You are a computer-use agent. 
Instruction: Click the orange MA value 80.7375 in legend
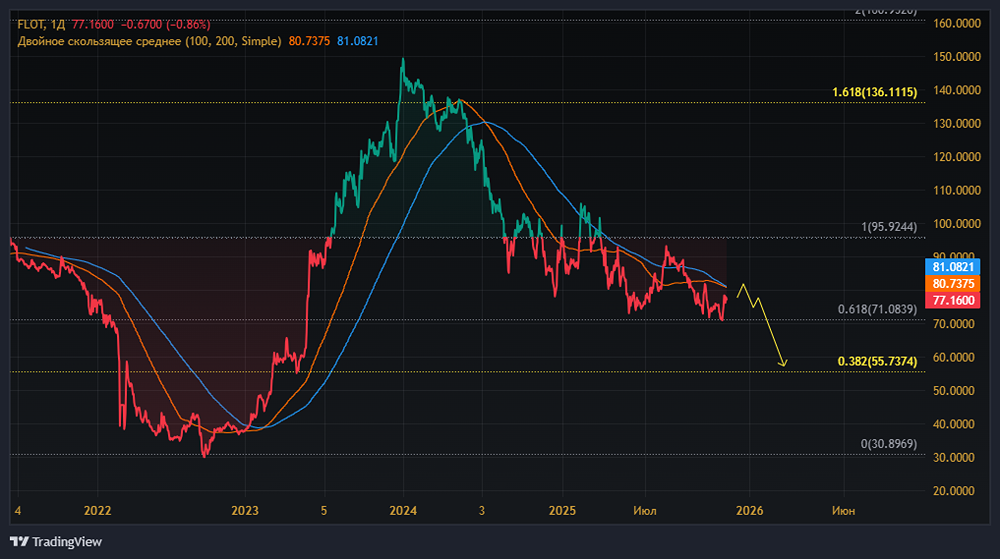309,41
